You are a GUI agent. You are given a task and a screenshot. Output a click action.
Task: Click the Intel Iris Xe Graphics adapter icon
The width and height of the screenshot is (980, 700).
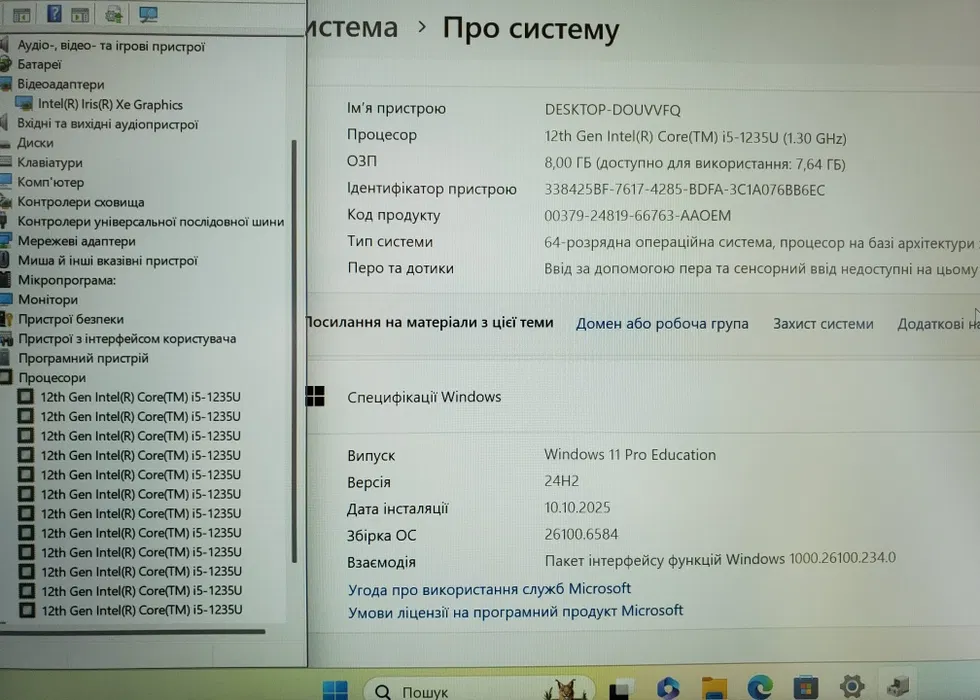coord(24,104)
